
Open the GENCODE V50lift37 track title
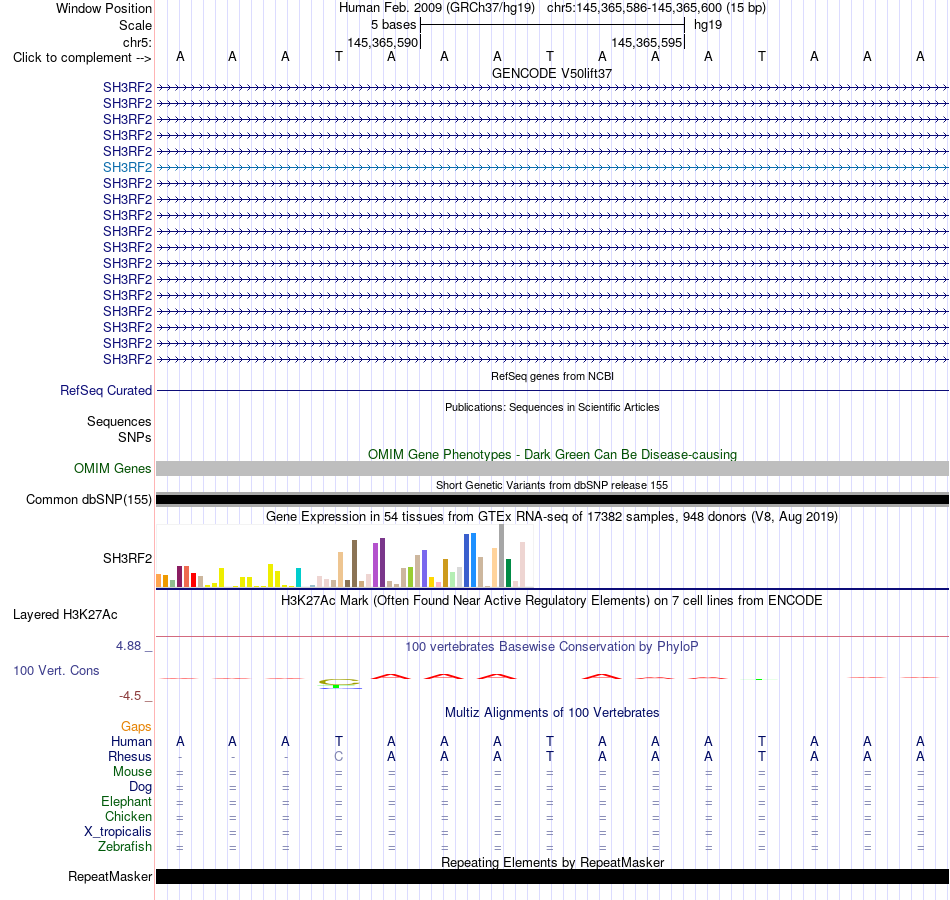[552, 73]
